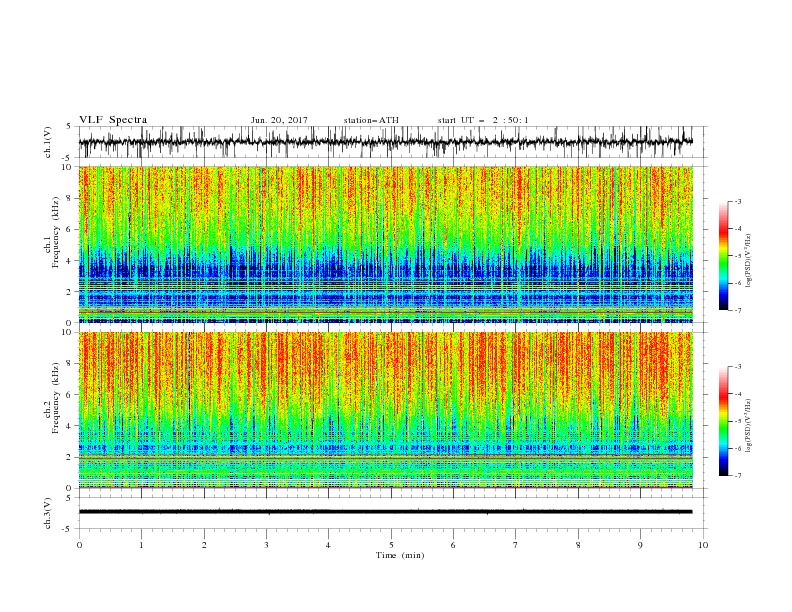The width and height of the screenshot is (792, 612).
Task: Click the lower colorbar 'log(PSD)(V²/Hz)' label
Action: coord(748,425)
